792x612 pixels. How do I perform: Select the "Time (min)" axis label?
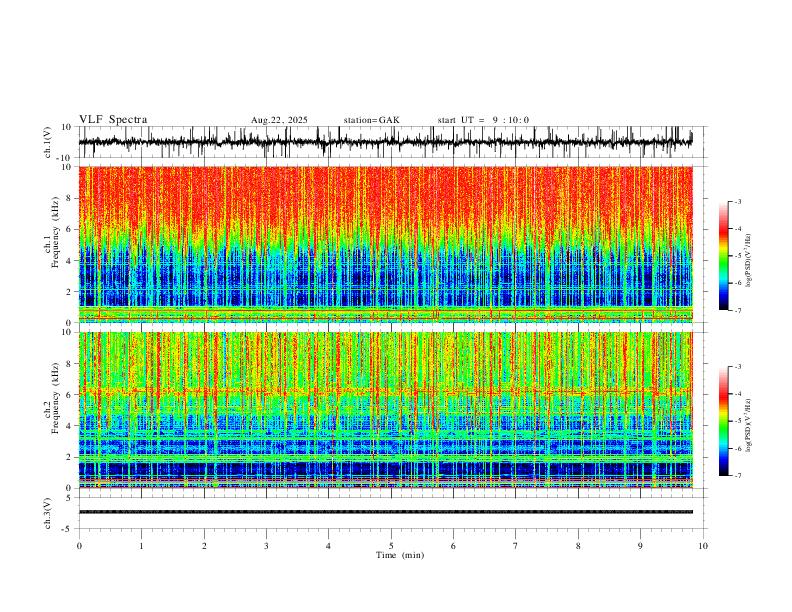point(400,555)
